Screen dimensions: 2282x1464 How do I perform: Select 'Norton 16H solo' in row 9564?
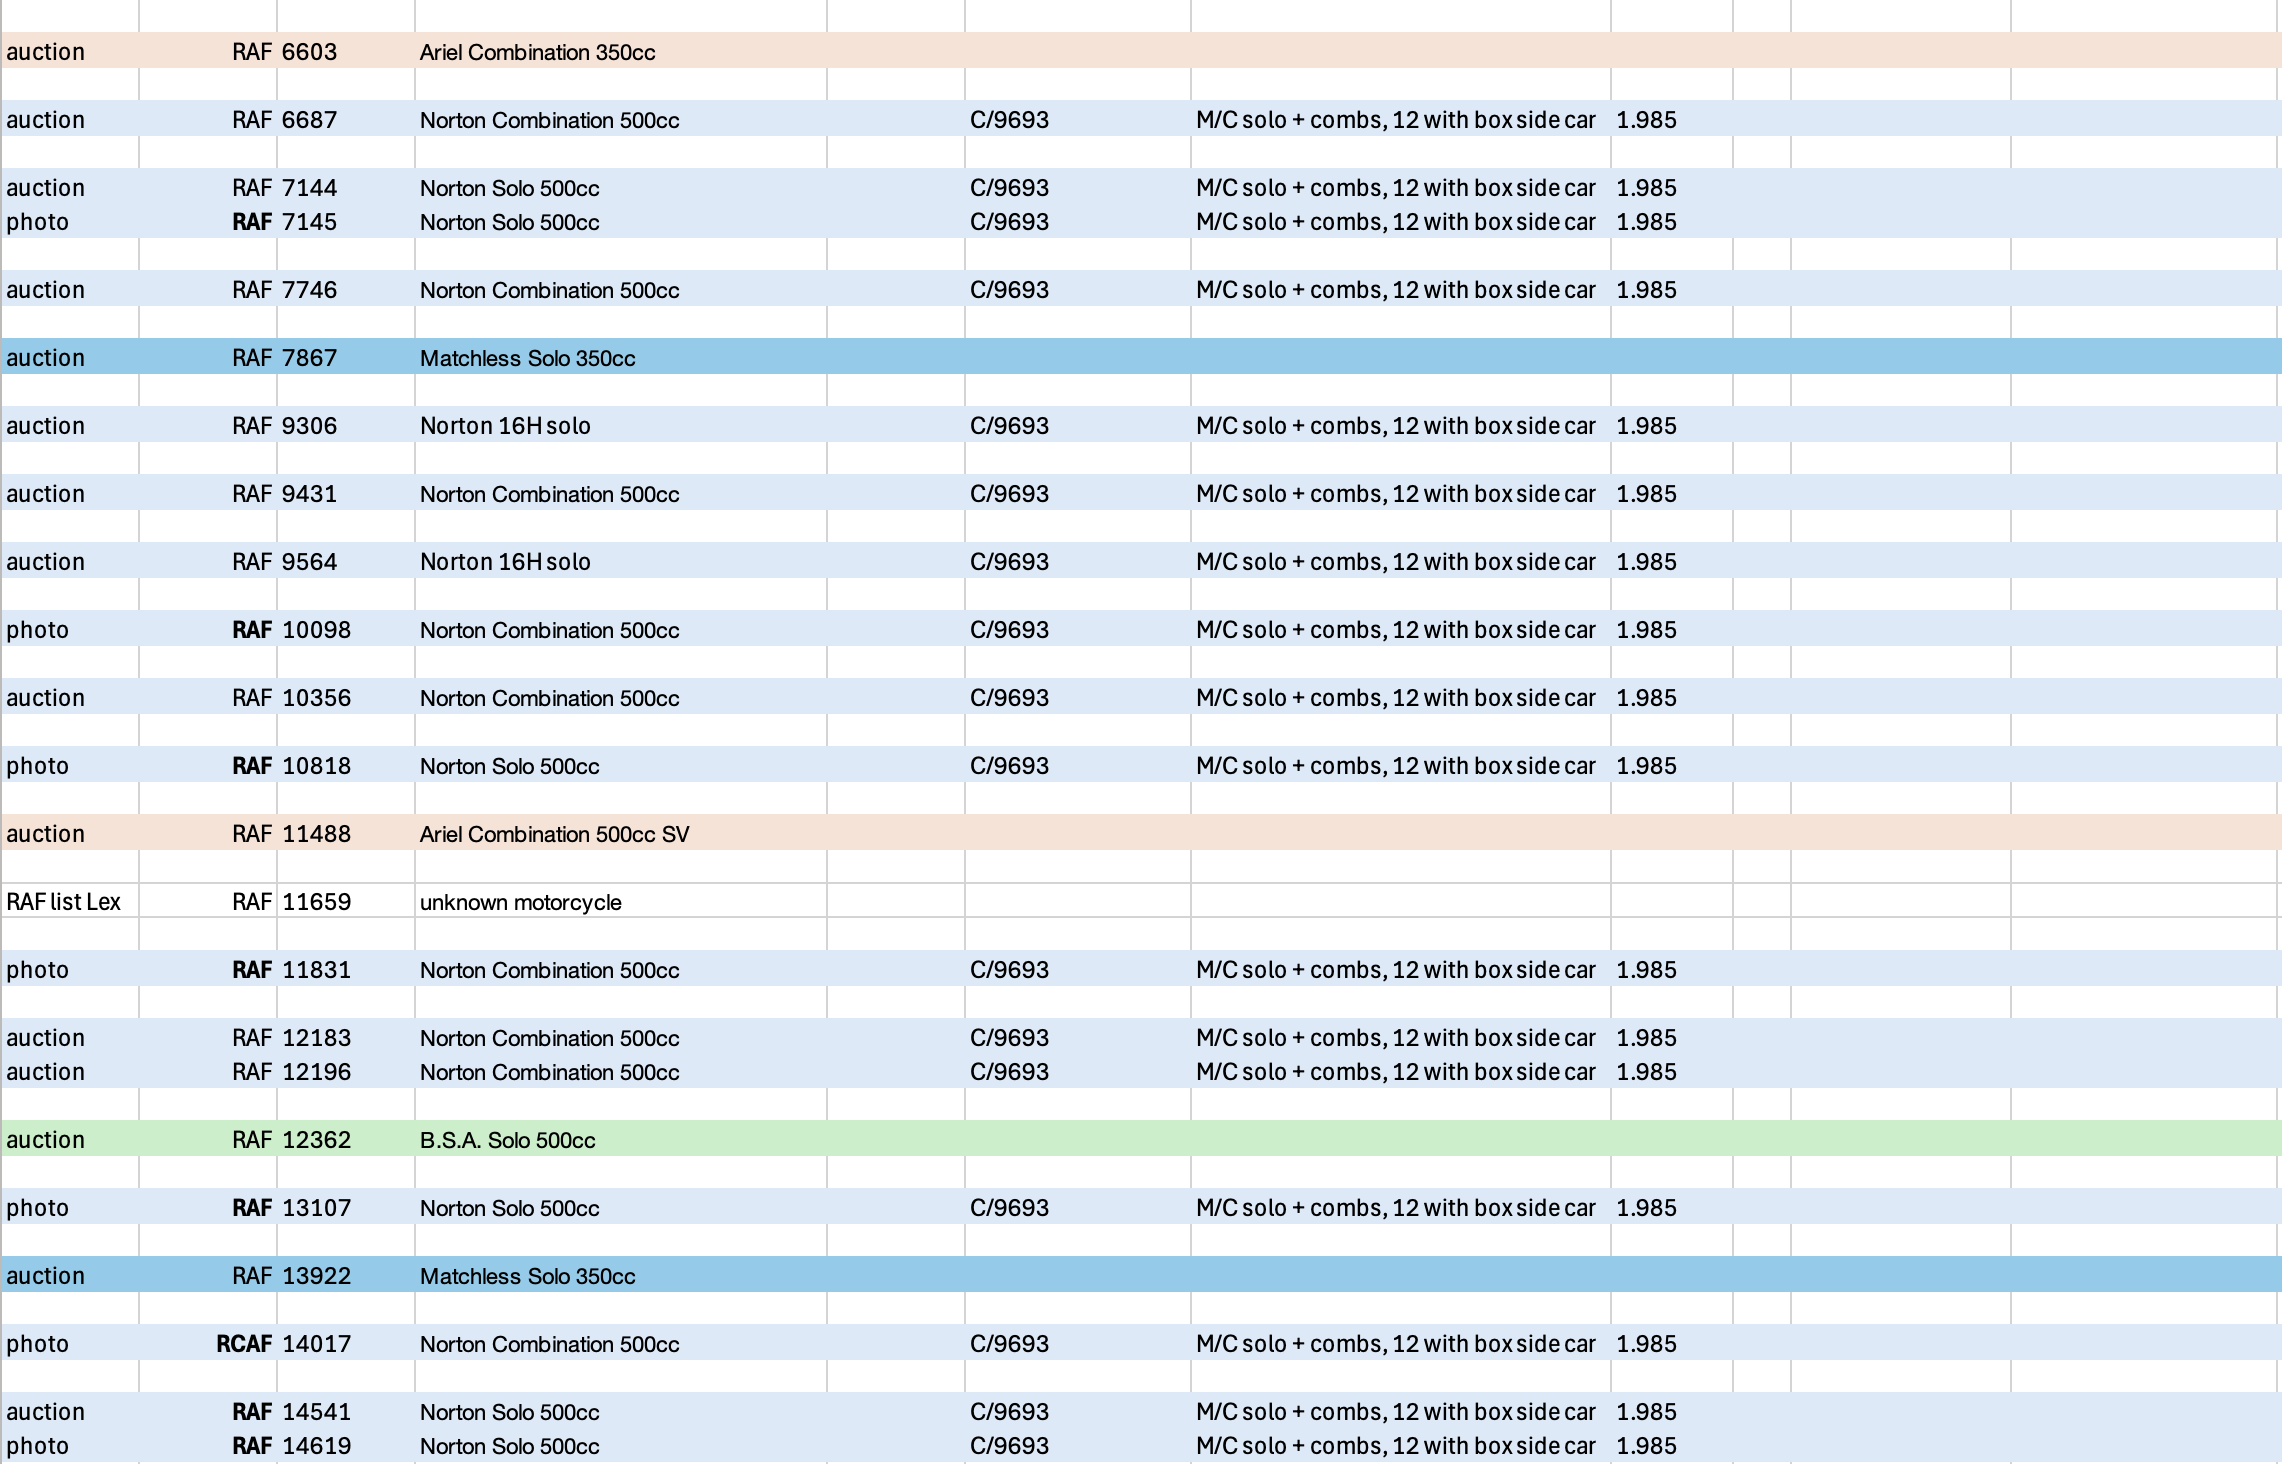(620, 561)
